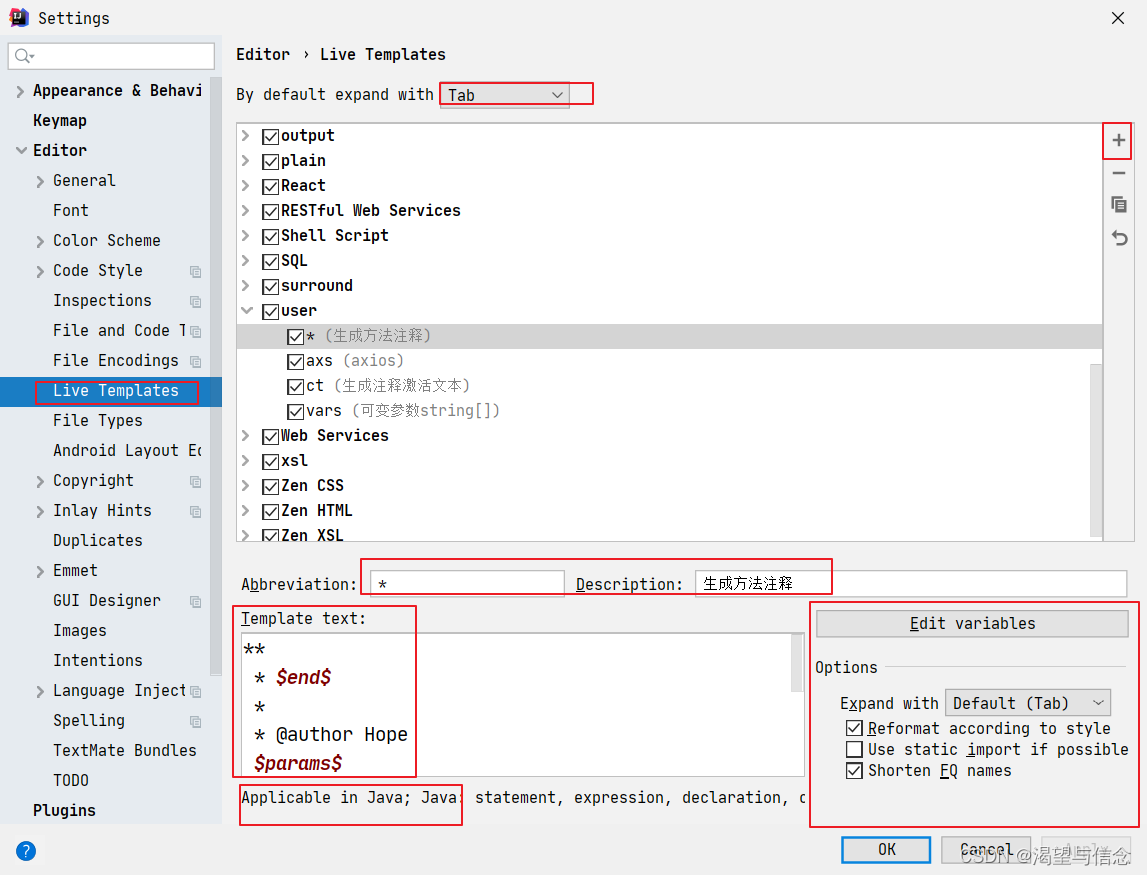Open the Keymap settings page
Screen dimensions: 1147x875
[x=60, y=121]
